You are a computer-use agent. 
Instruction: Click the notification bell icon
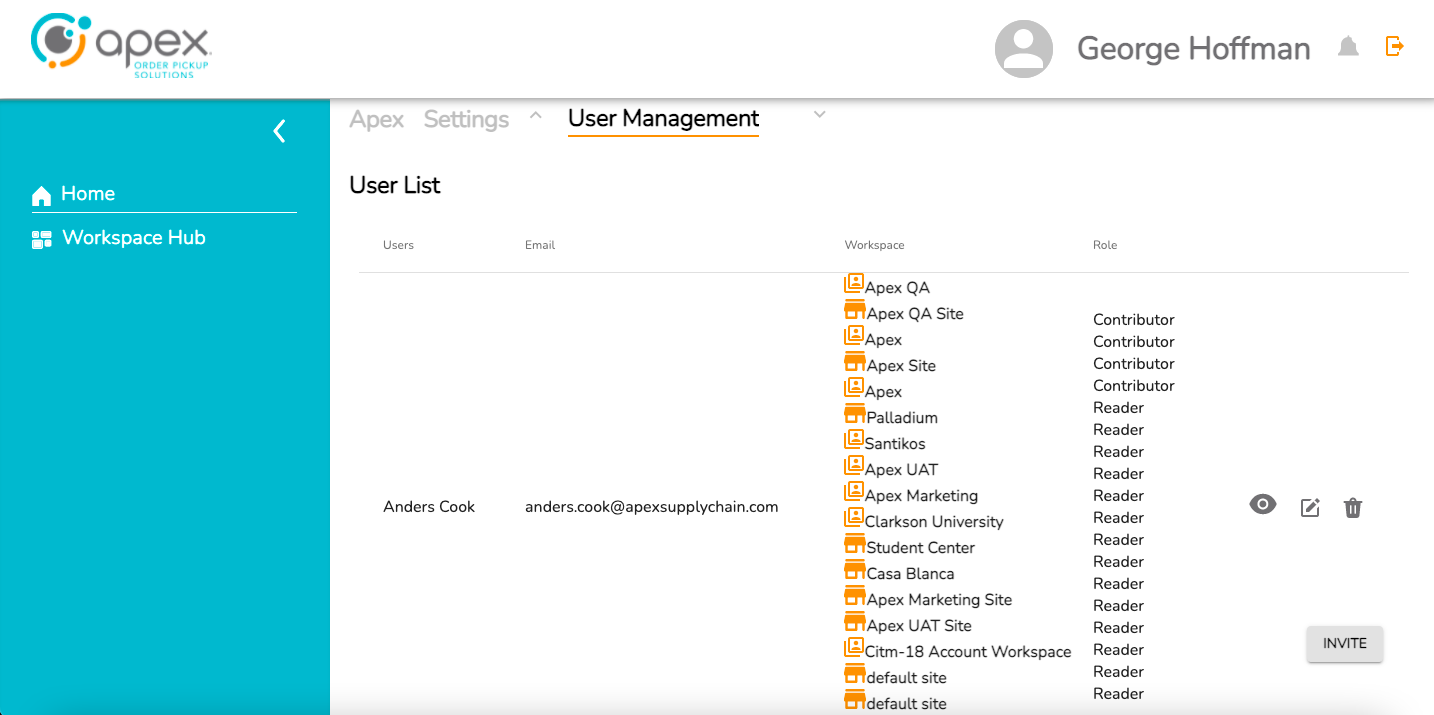pyautogui.click(x=1348, y=47)
